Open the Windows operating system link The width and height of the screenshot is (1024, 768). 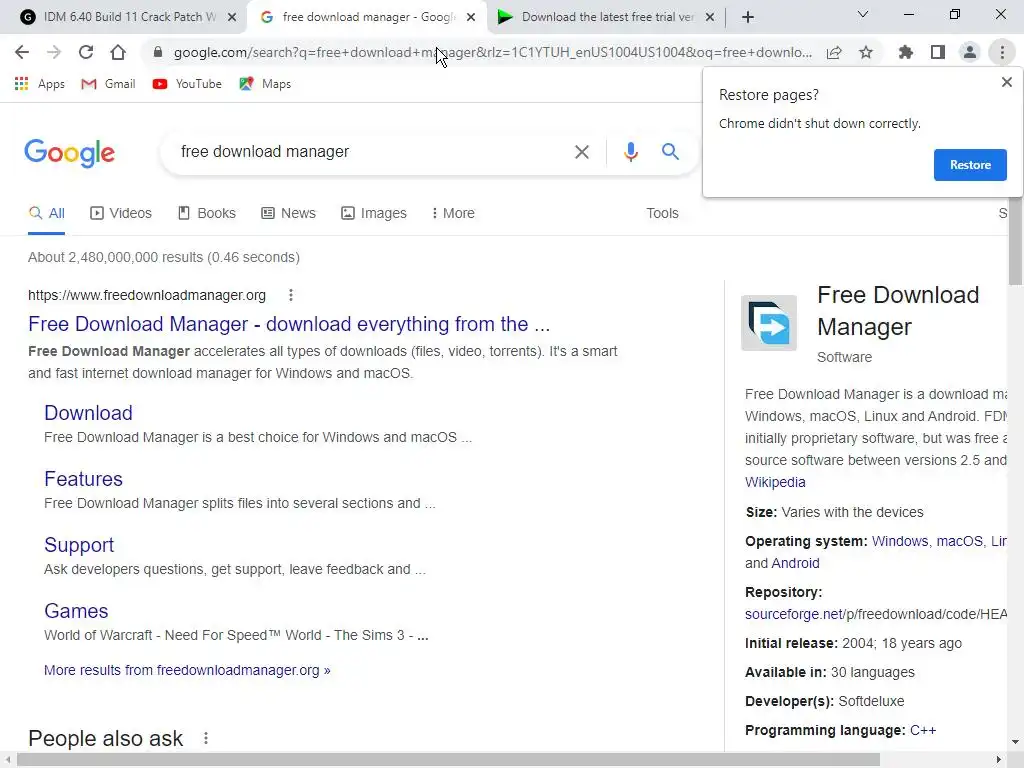900,541
